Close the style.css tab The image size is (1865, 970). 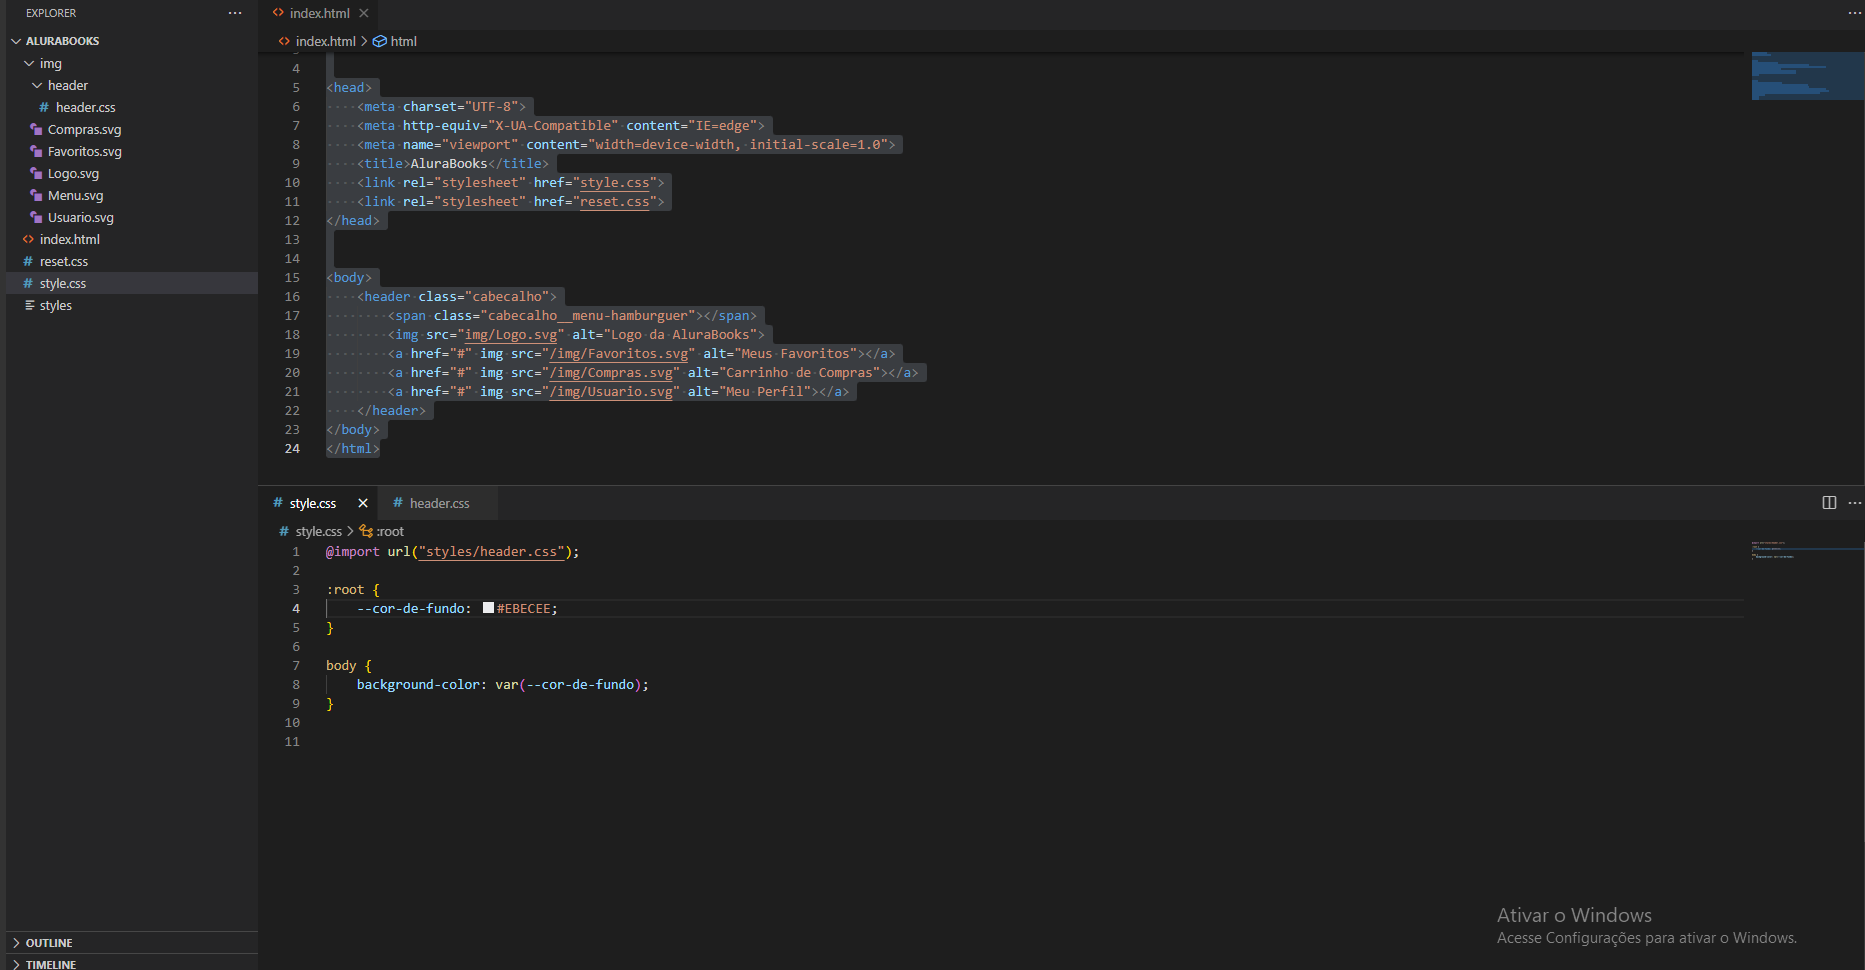(363, 503)
